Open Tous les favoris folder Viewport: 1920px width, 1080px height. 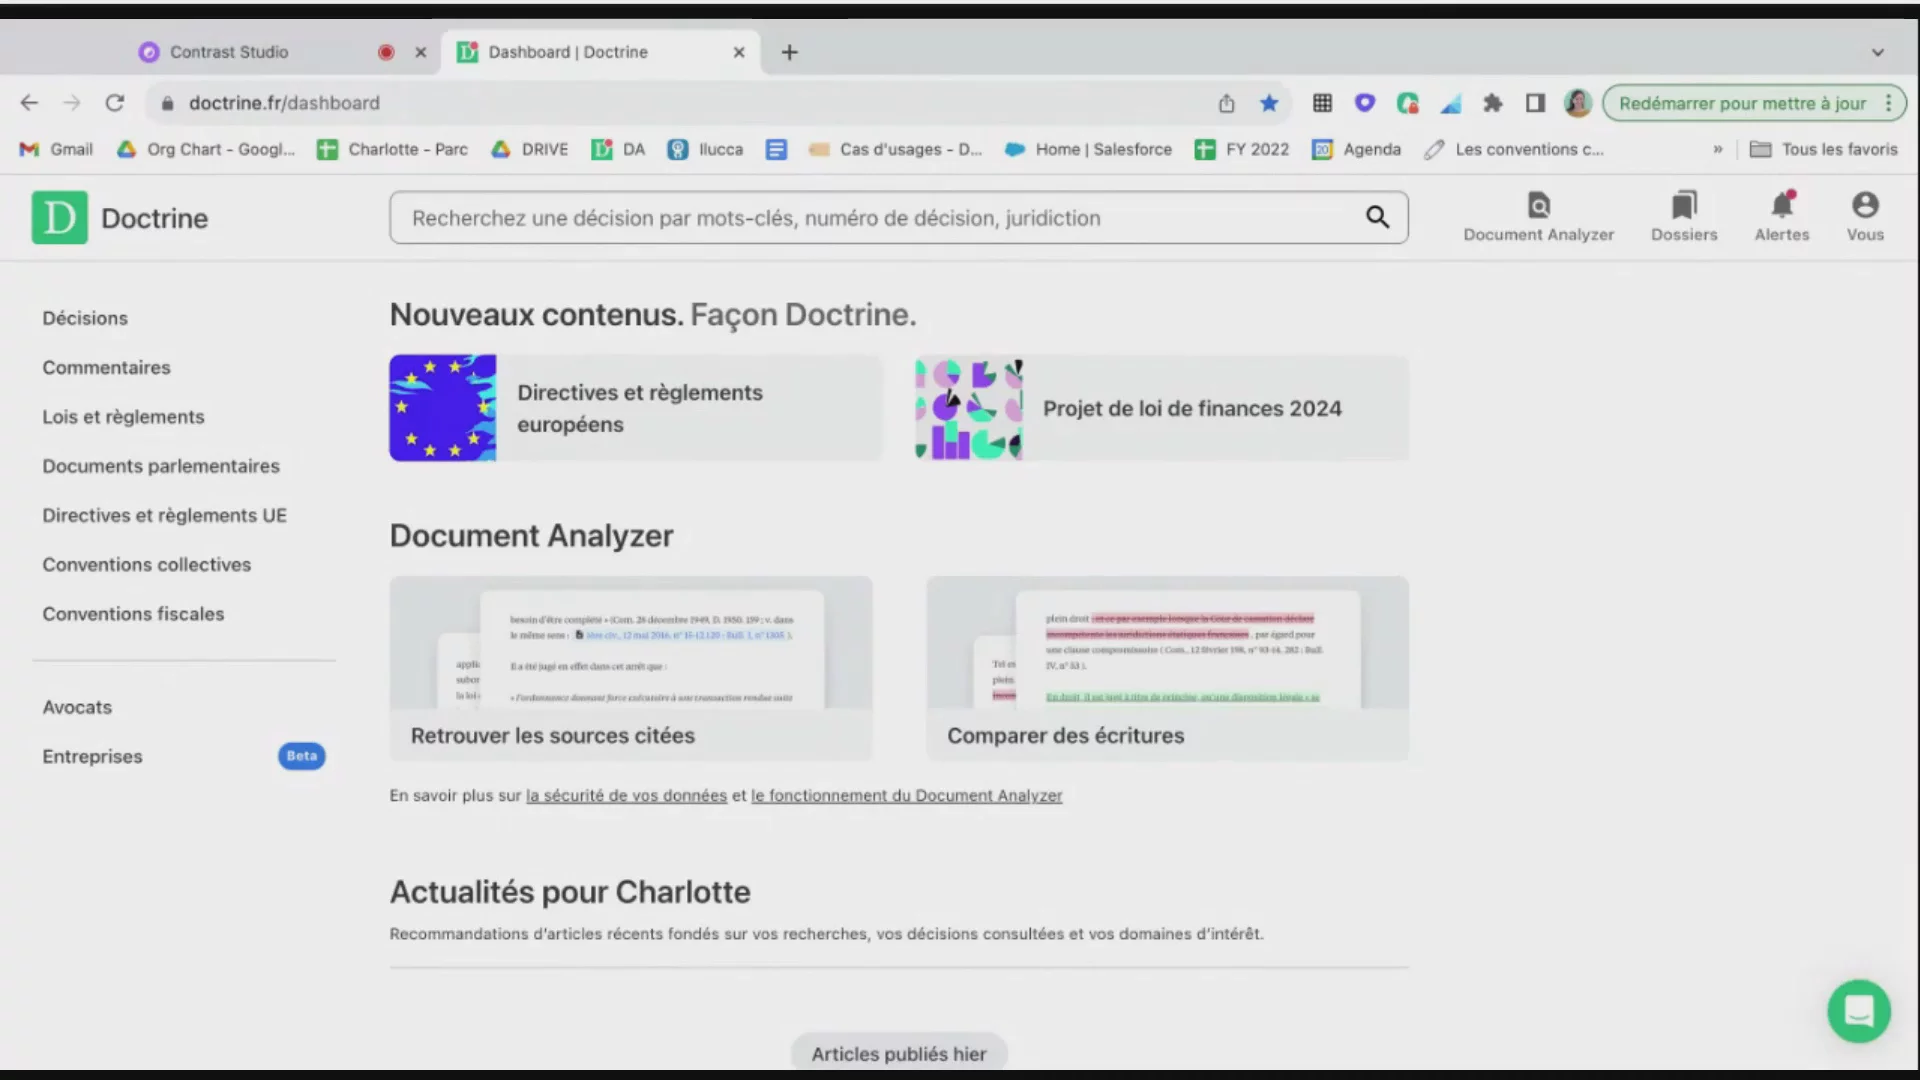[x=1824, y=149]
